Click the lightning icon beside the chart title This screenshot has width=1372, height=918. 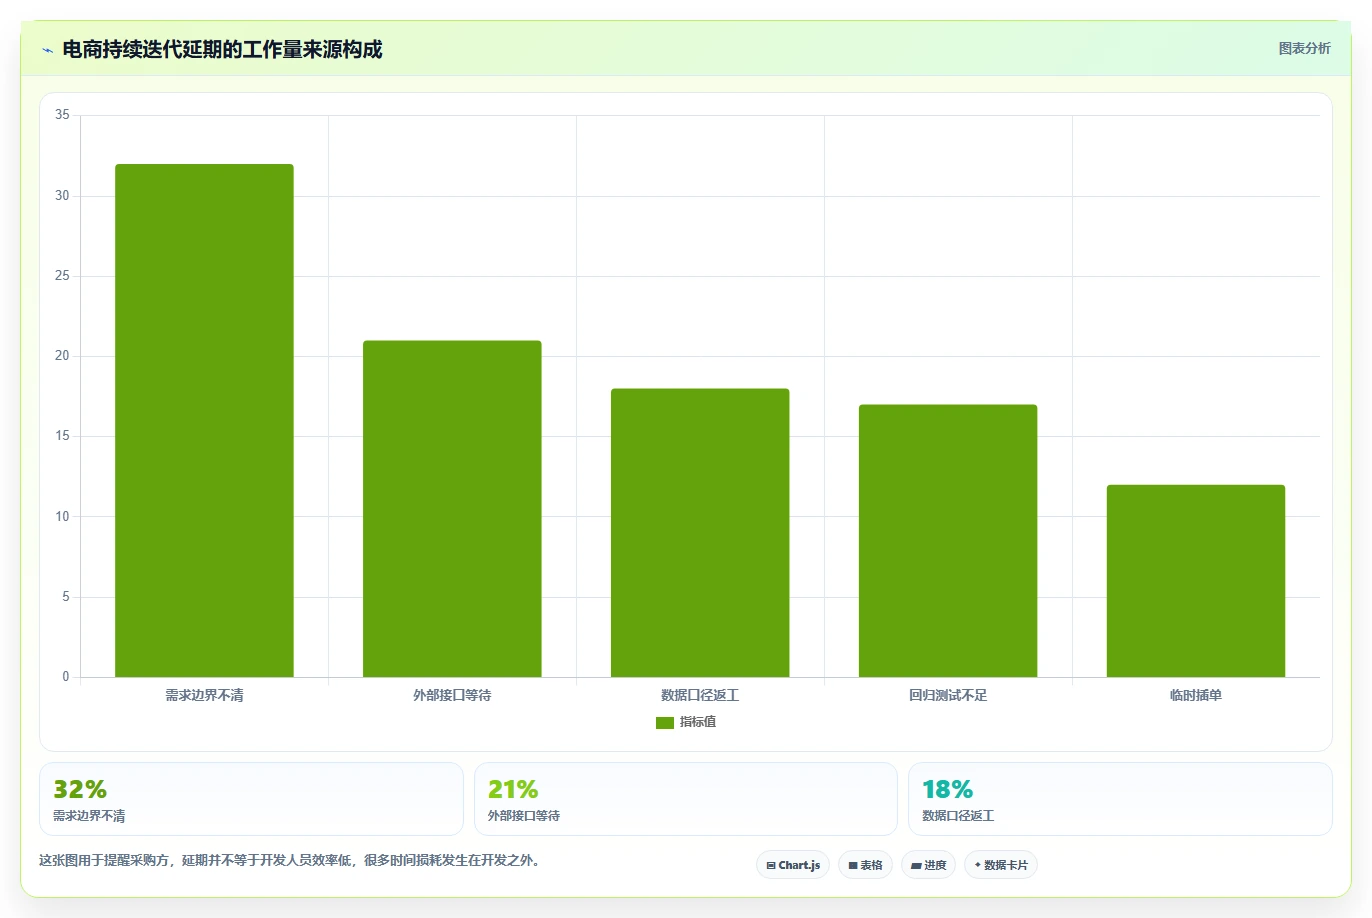point(47,50)
